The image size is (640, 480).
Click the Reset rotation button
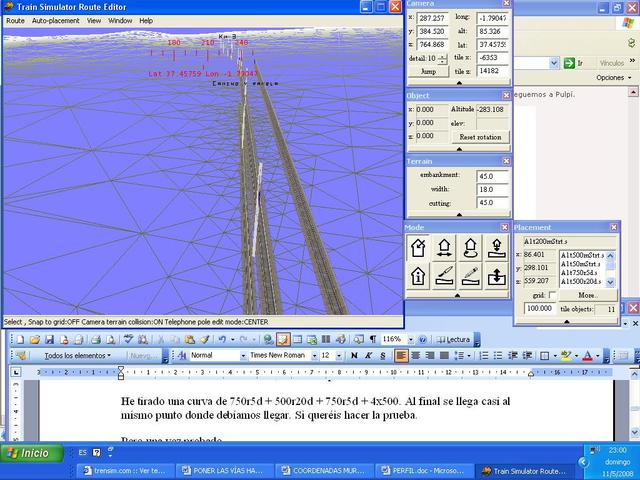(480, 136)
